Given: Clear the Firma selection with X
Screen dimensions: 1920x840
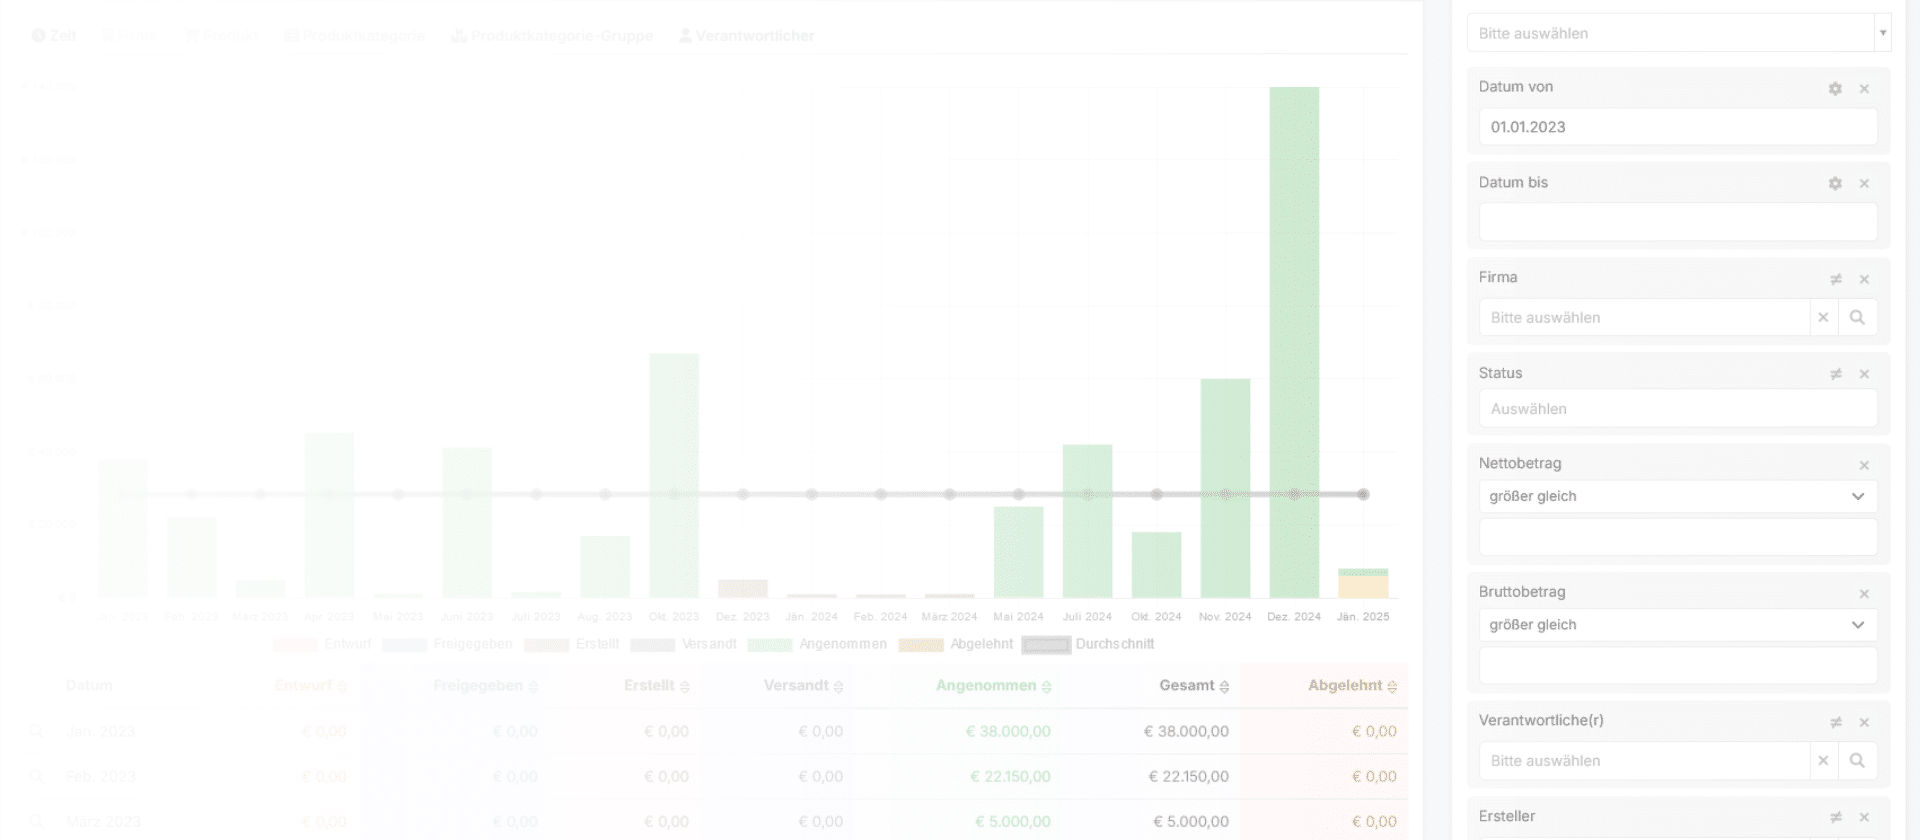Looking at the screenshot, I should click(1823, 318).
